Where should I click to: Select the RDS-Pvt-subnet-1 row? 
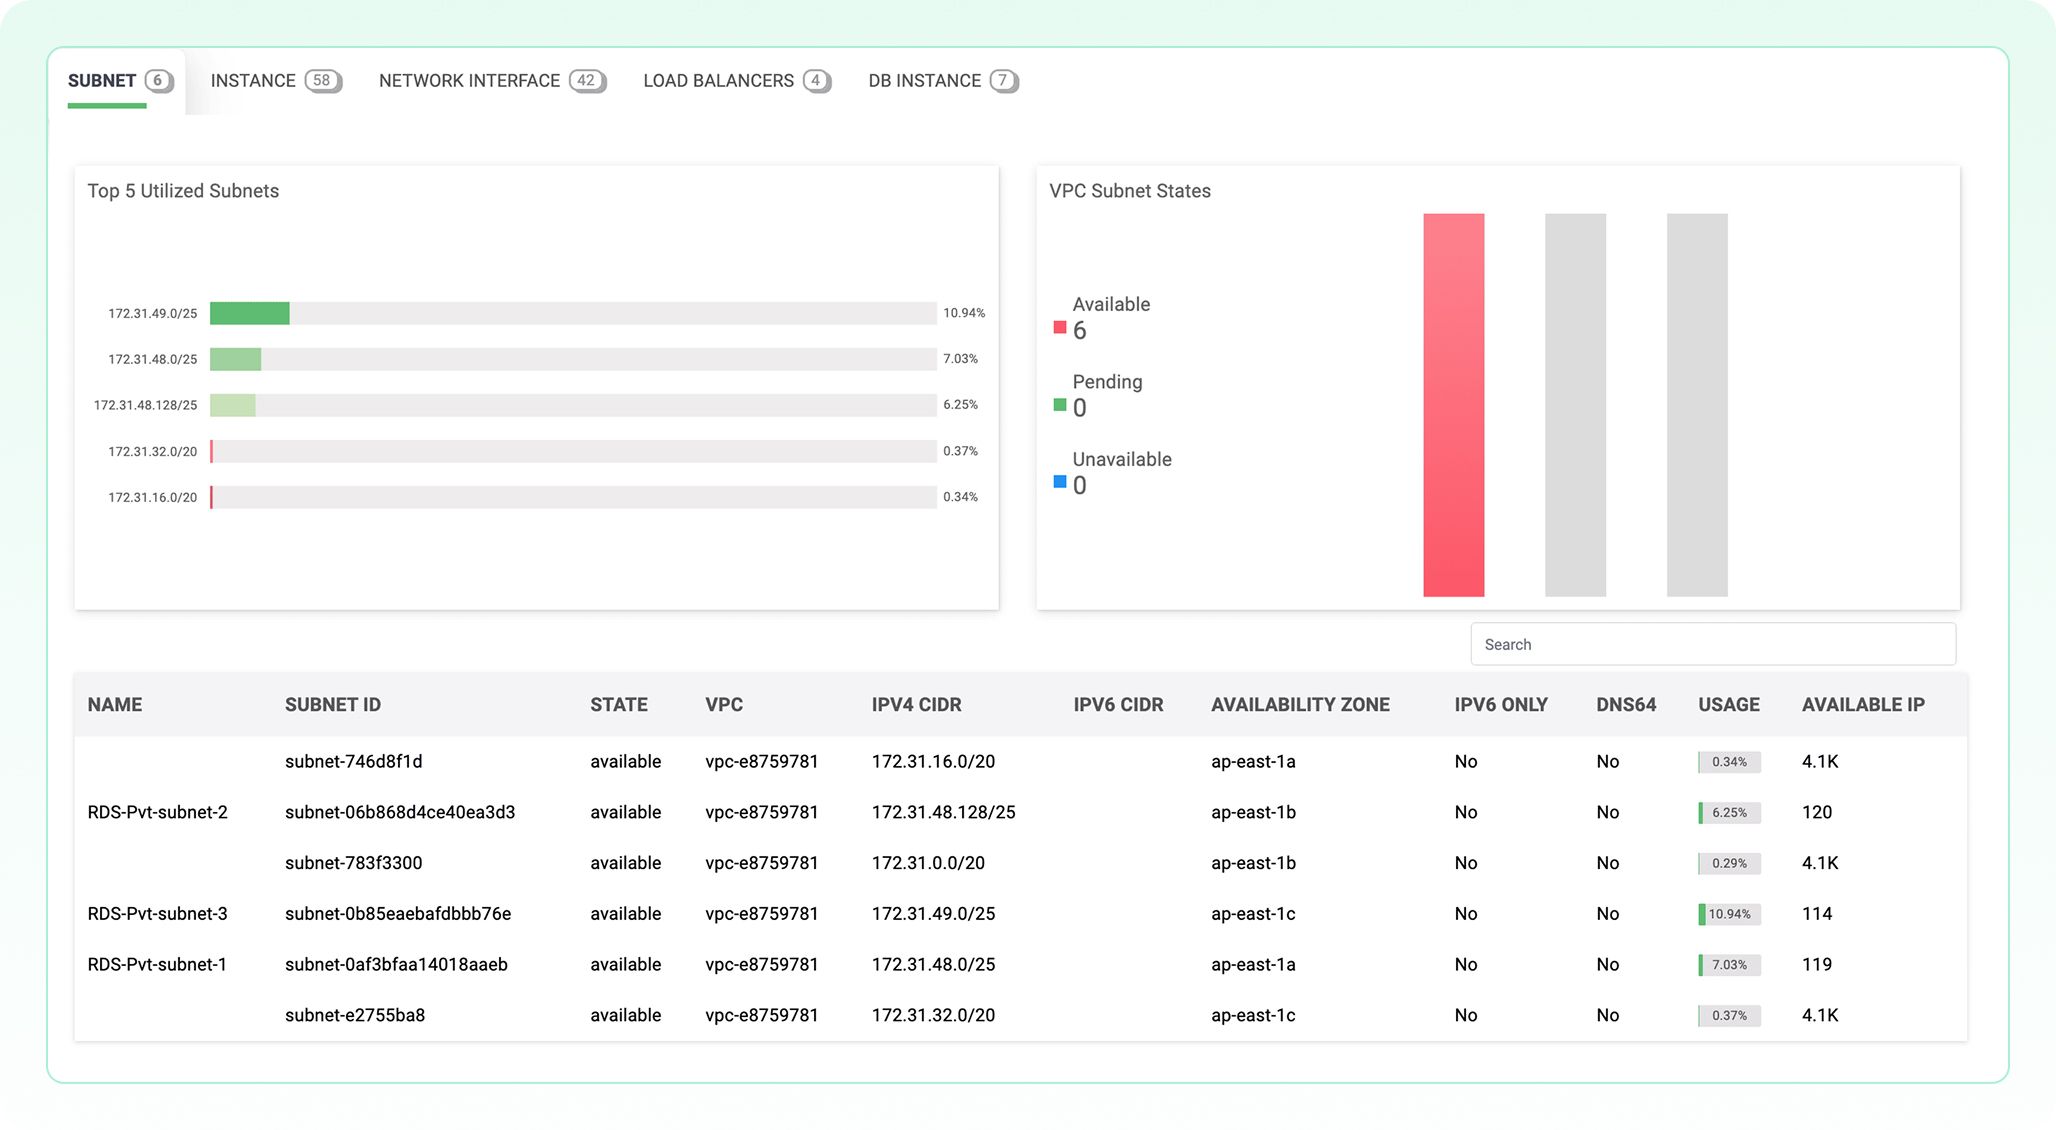click(157, 964)
